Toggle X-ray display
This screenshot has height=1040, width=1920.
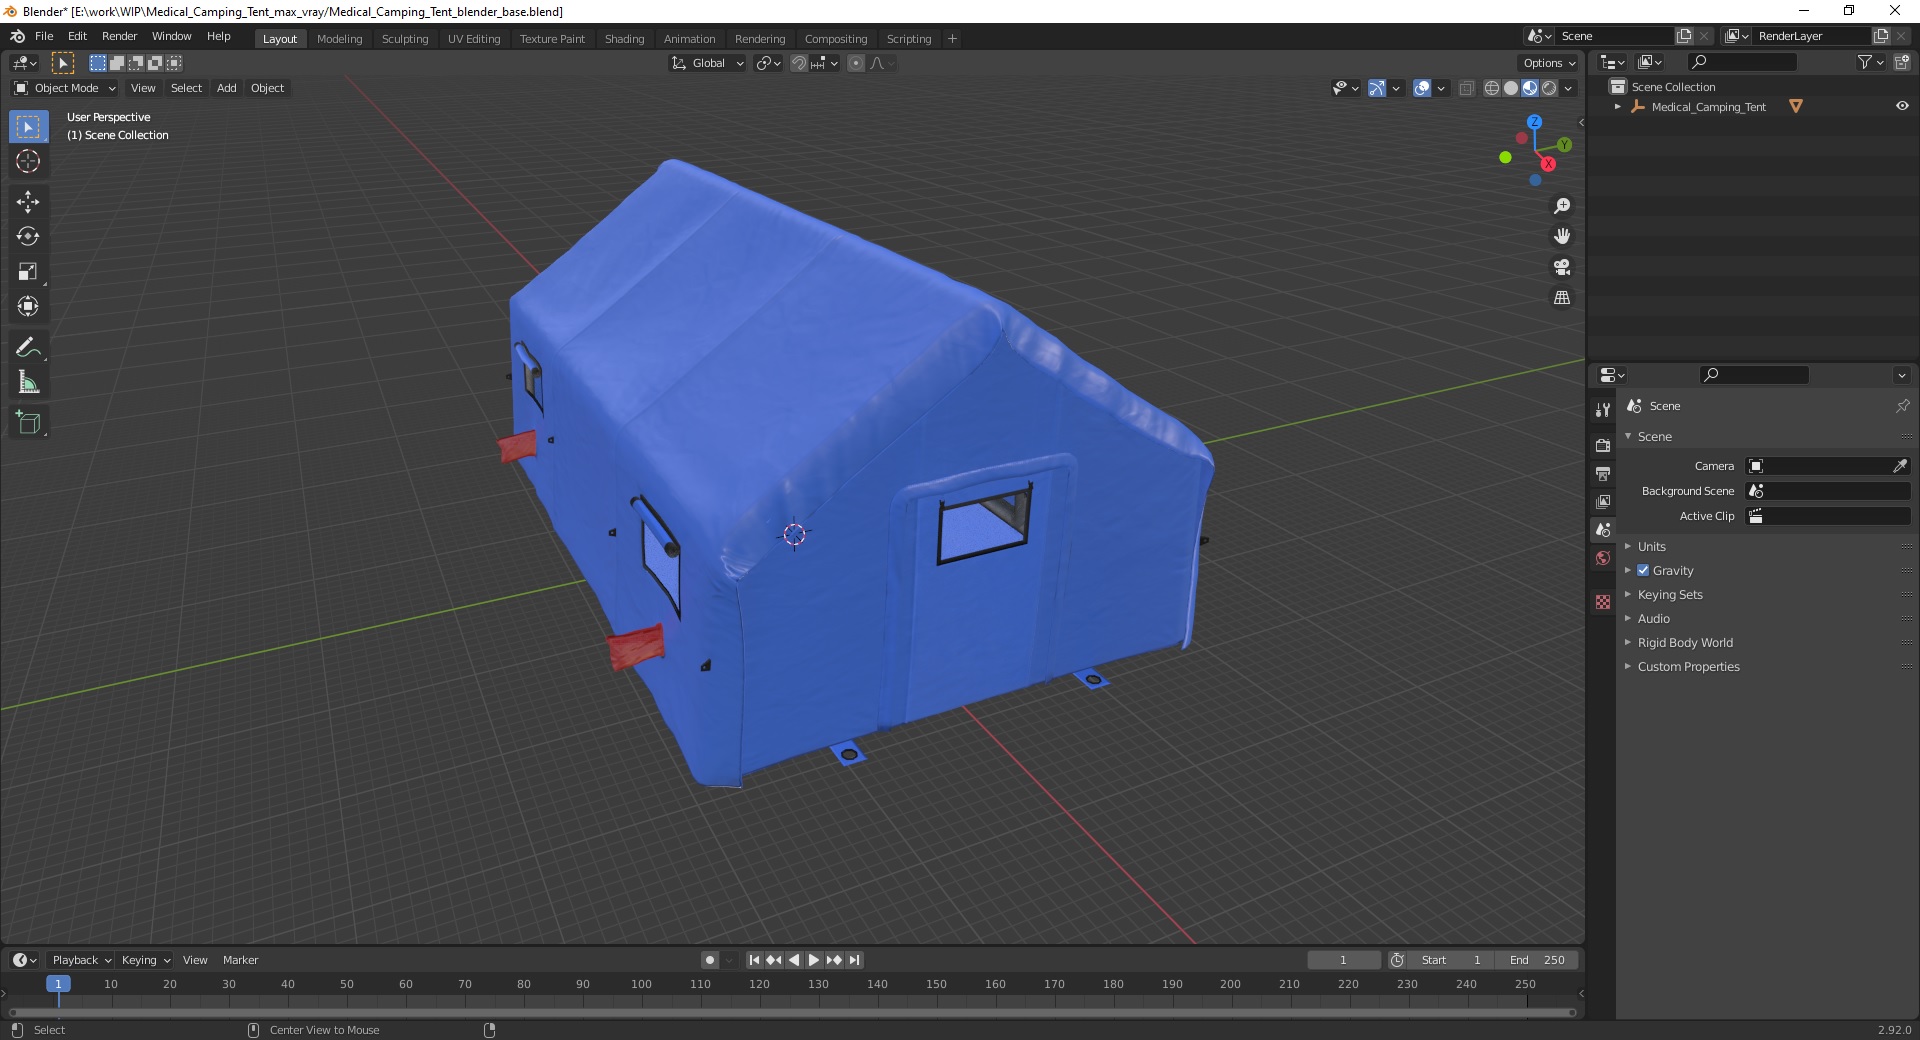pyautogui.click(x=1467, y=88)
